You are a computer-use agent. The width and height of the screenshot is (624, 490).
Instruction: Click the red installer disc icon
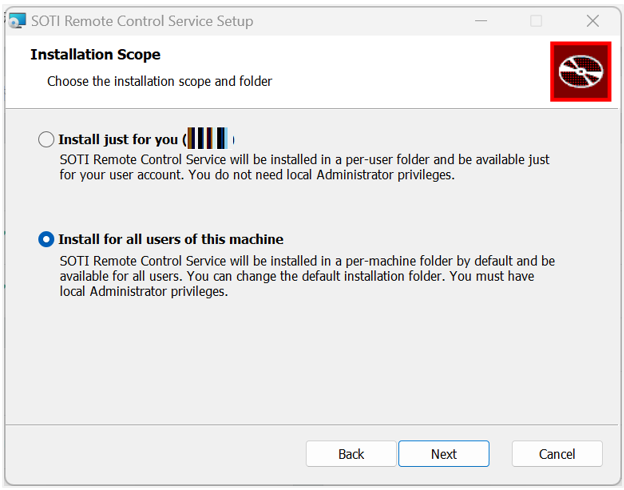pyautogui.click(x=581, y=72)
